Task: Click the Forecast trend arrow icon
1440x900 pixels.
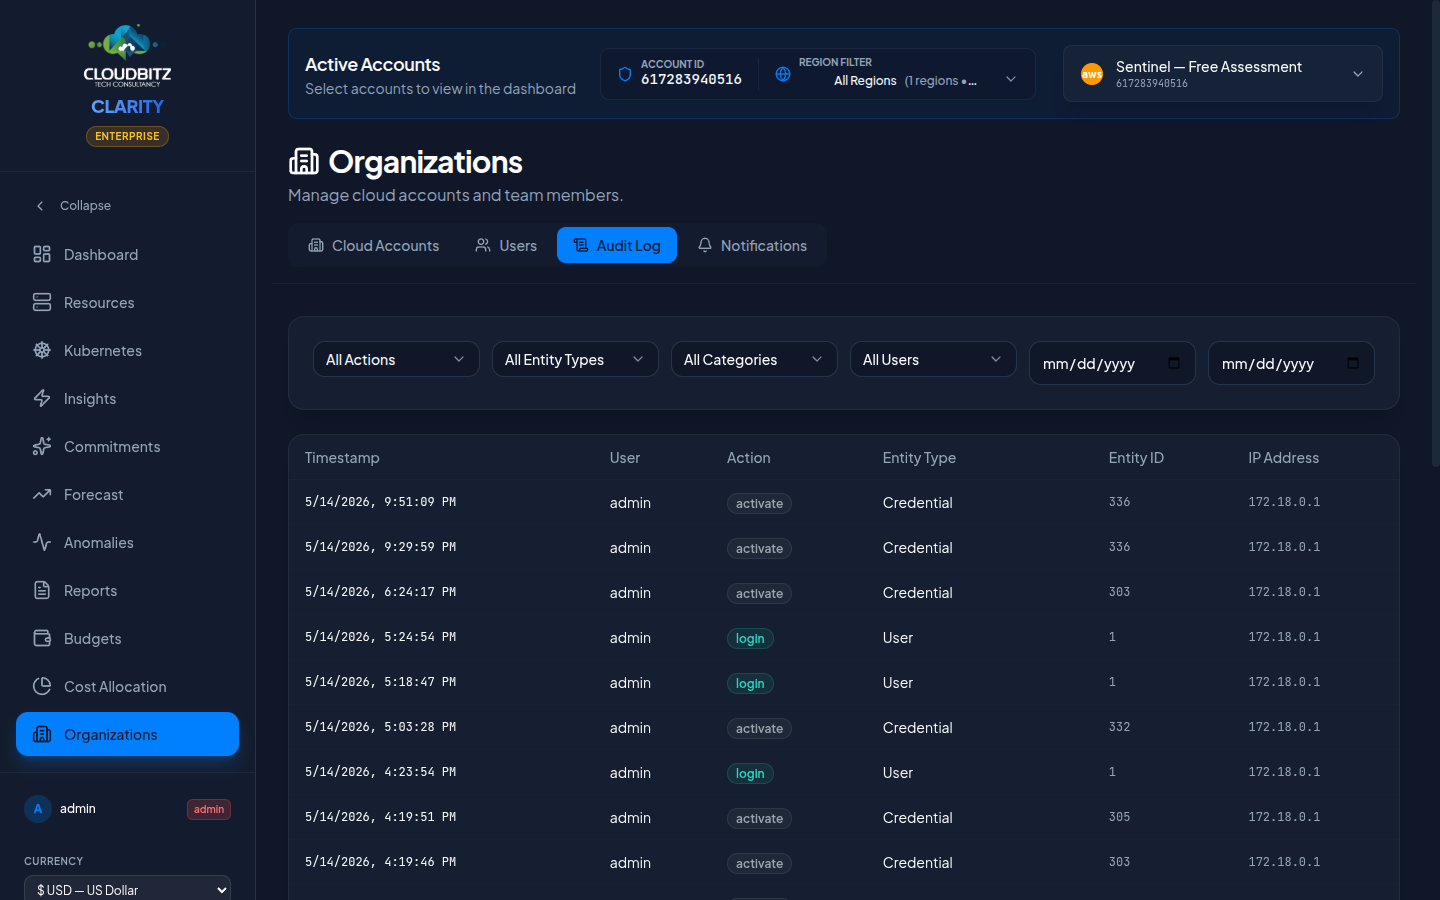Action: [x=42, y=495]
